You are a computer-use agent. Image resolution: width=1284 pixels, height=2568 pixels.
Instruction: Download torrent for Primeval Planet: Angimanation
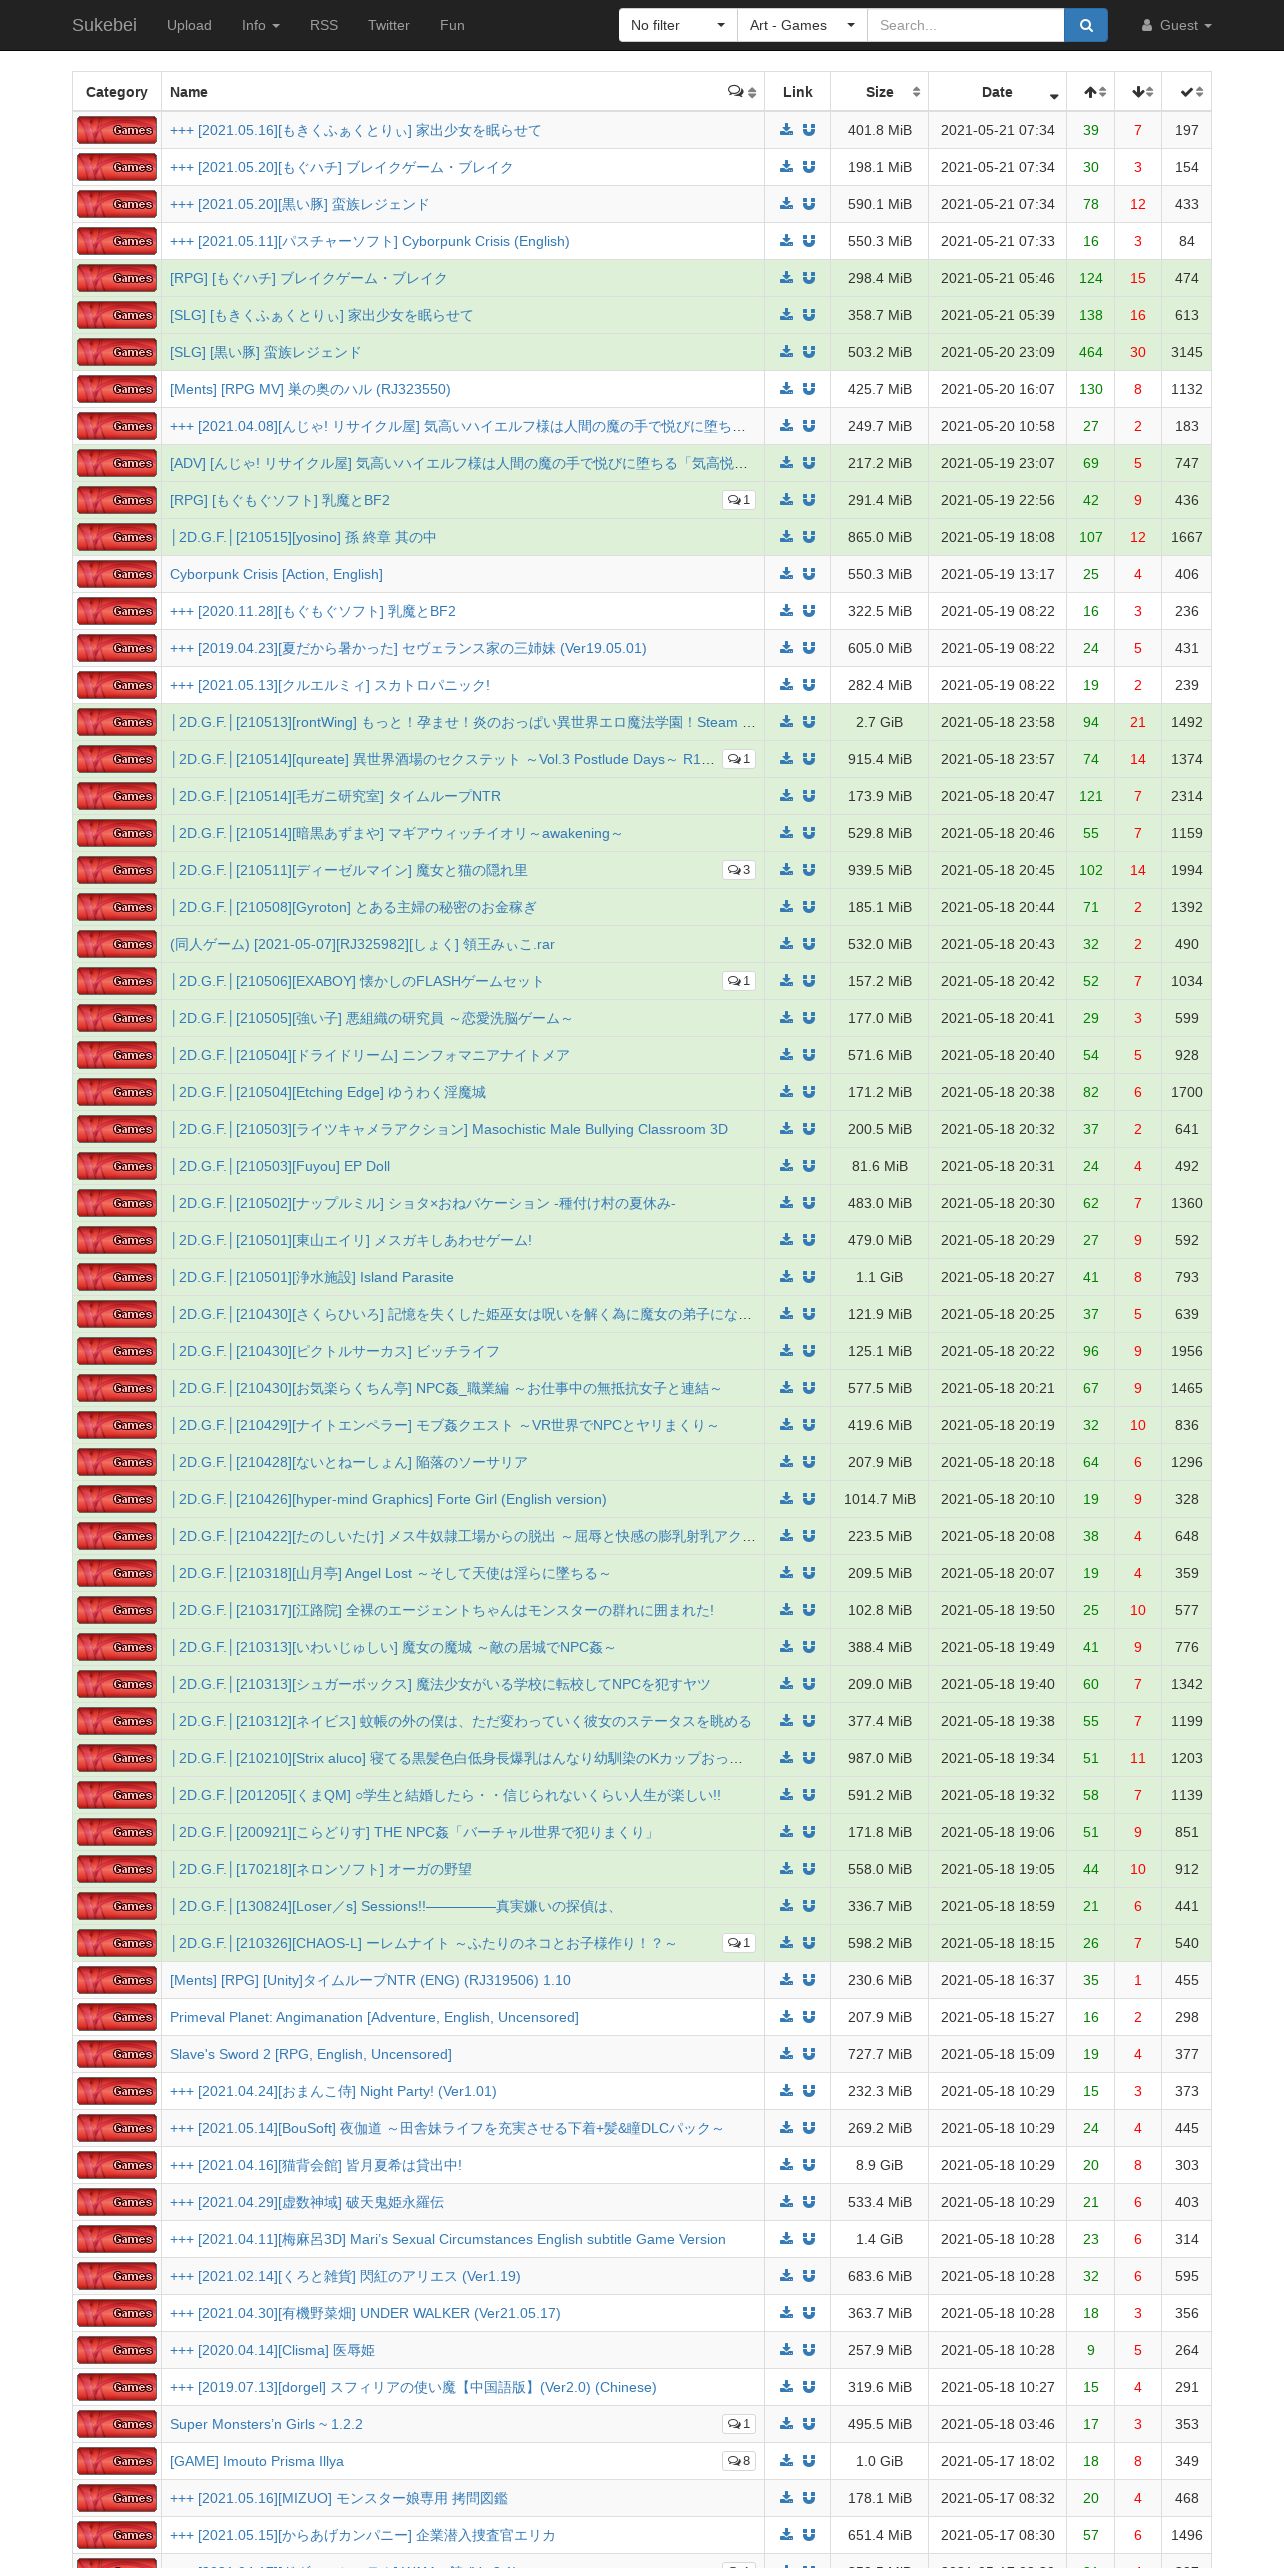click(786, 2017)
